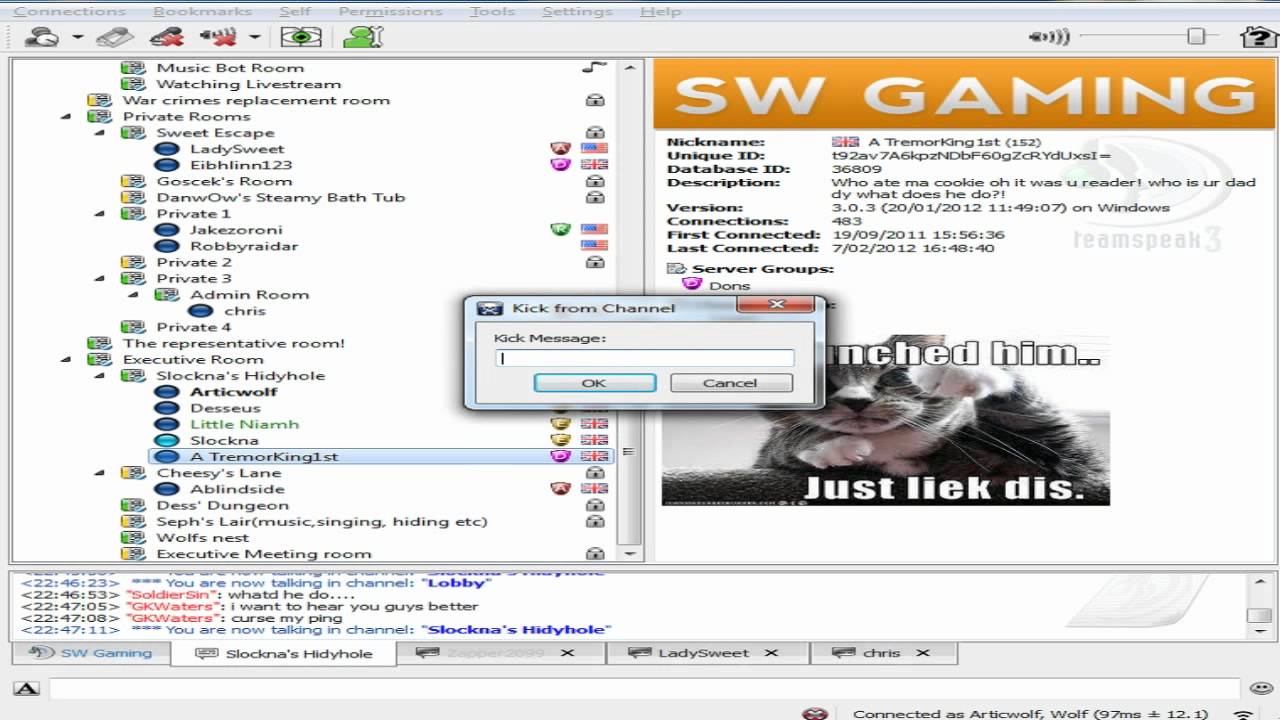Click OK in Kick from Channel dialog
Screen dimensions: 1280x720
coord(594,383)
